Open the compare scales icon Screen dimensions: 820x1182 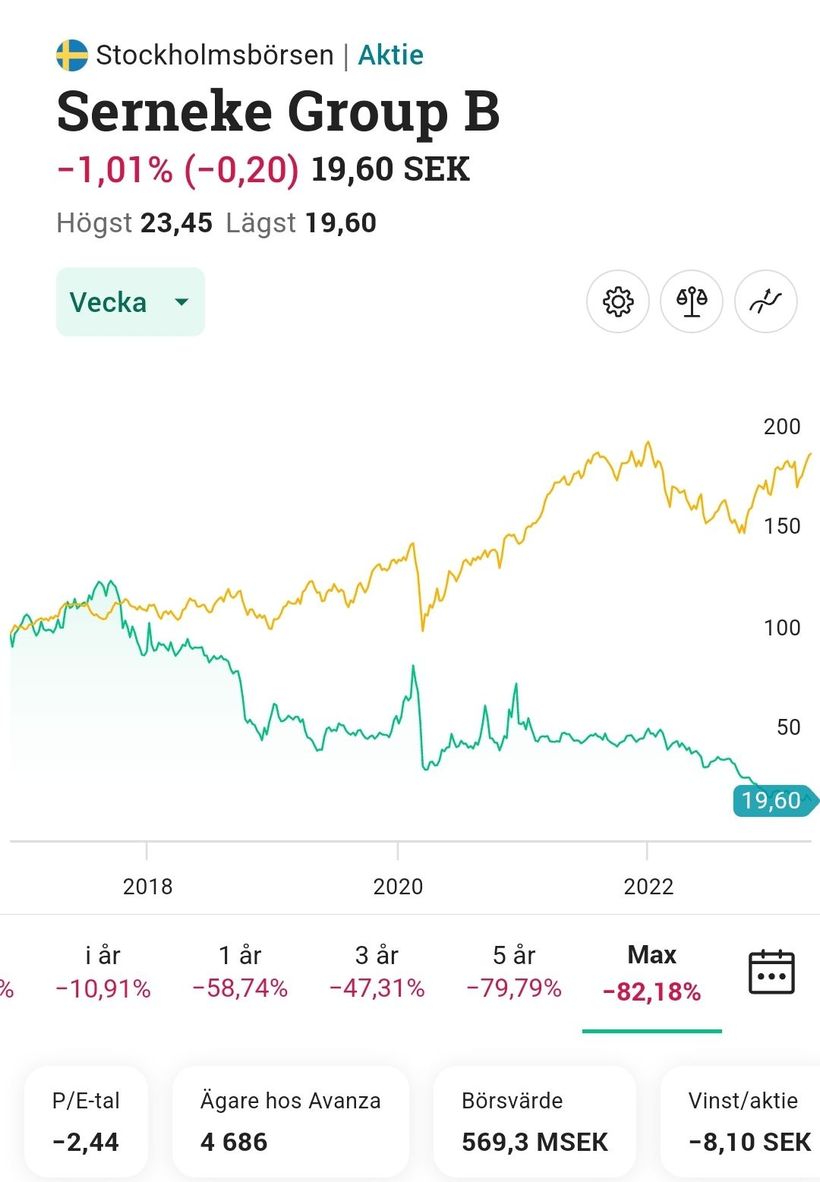pos(692,302)
